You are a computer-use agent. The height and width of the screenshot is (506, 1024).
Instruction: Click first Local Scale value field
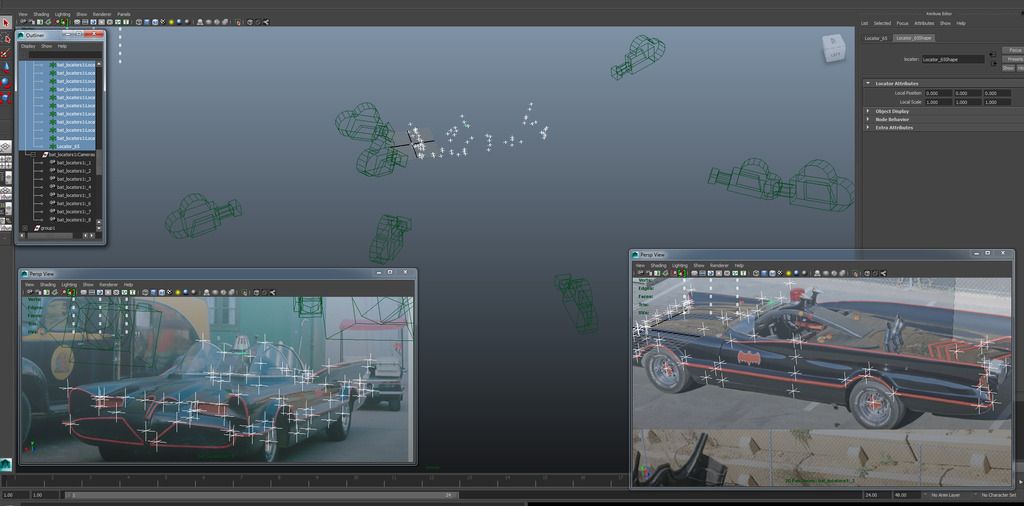tap(938, 102)
